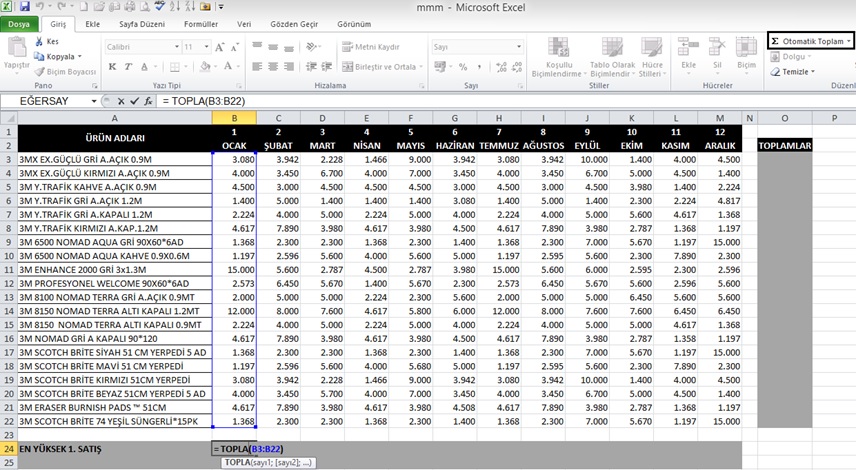Image resolution: width=856 pixels, height=470 pixels.
Task: Sort ascending A to Z icon
Action: click(175, 7)
